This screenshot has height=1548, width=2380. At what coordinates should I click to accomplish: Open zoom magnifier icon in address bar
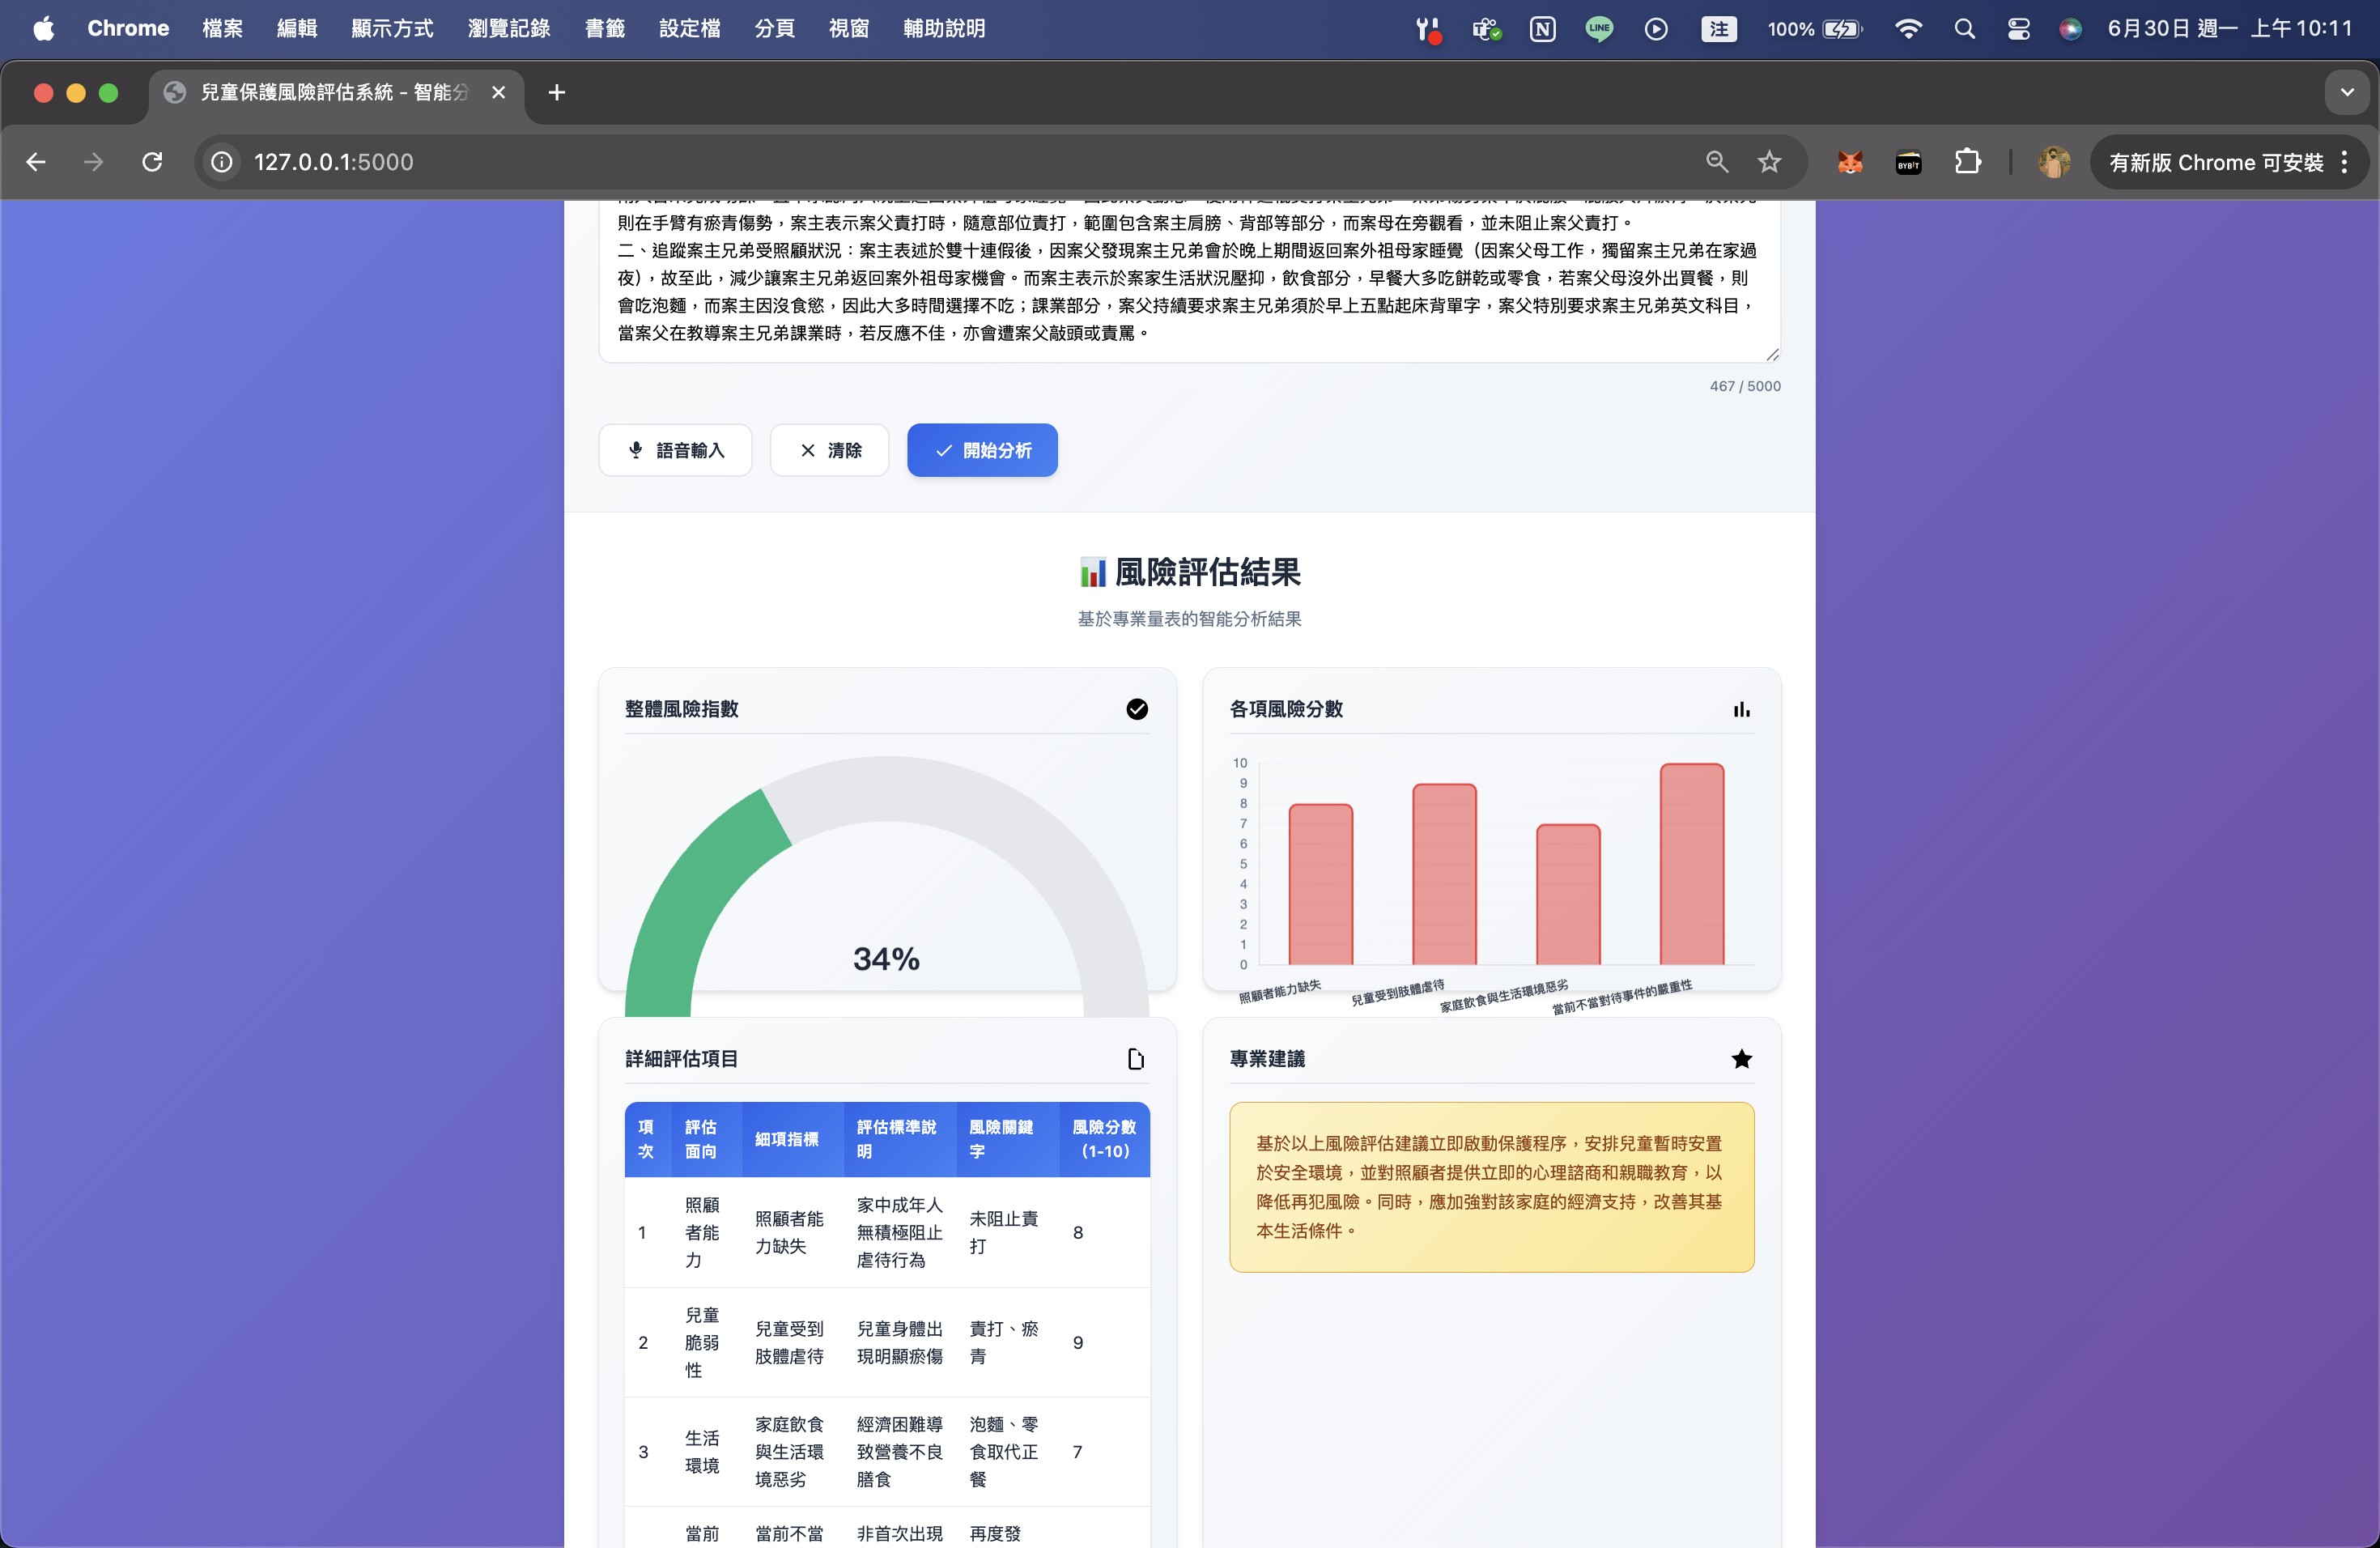click(1717, 162)
